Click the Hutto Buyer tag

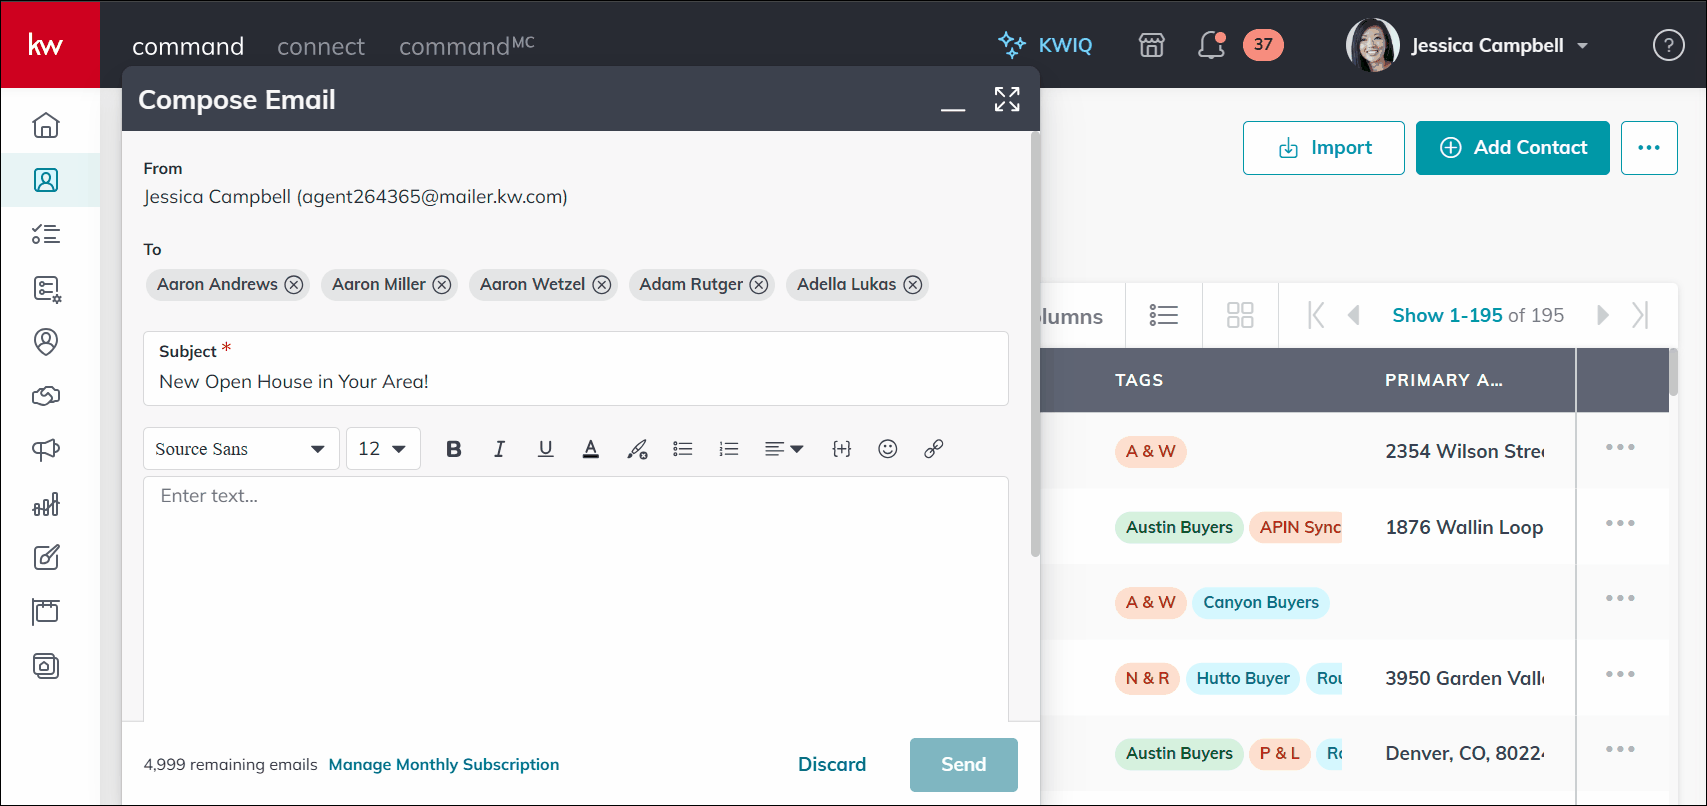pyautogui.click(x=1243, y=678)
